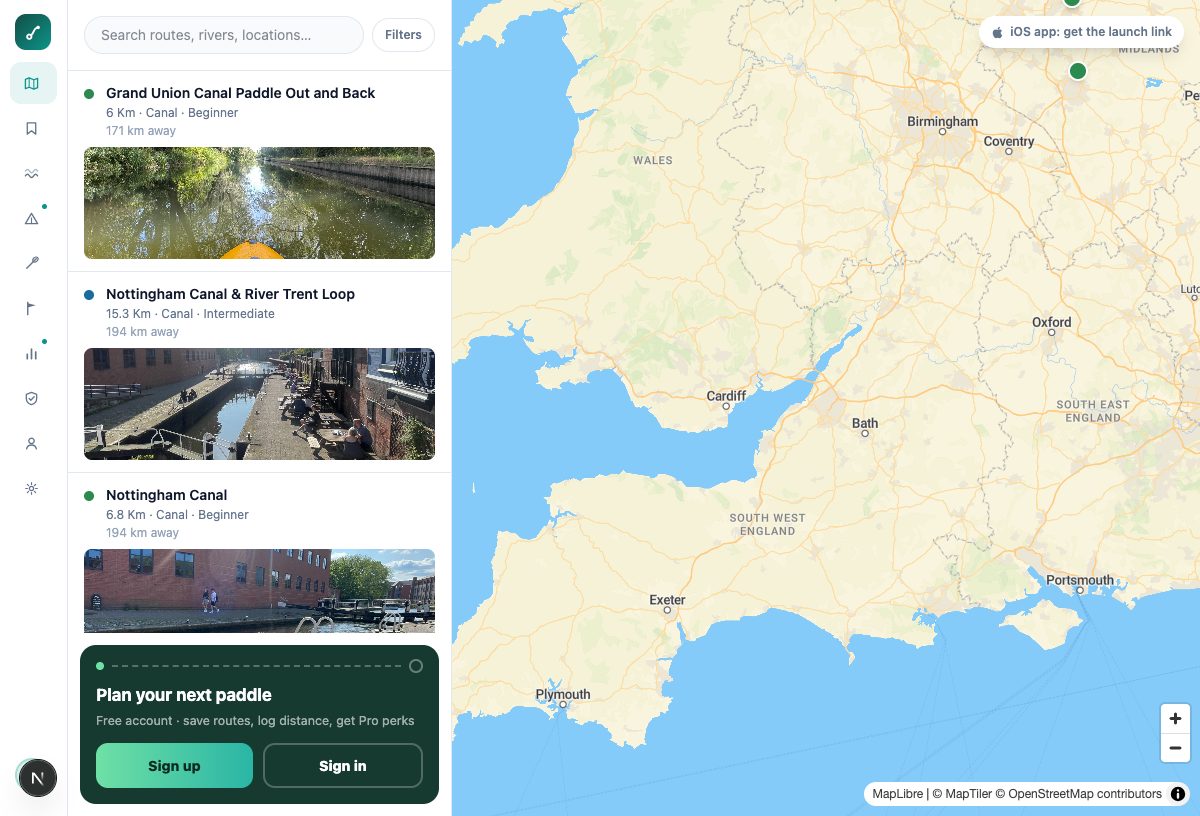Toggle light theme sun icon
1200x816 pixels.
33,488
